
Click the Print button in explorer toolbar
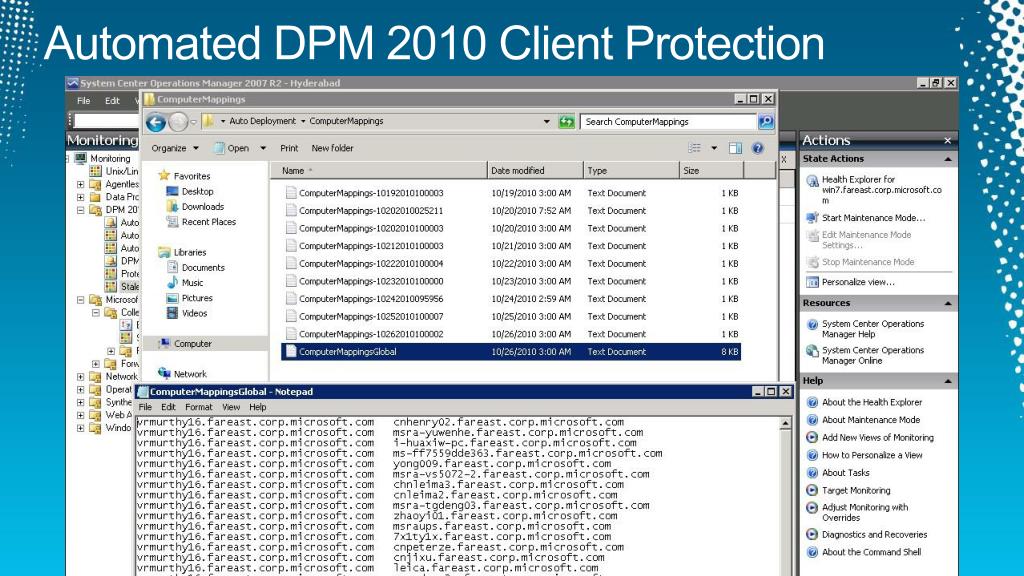pyautogui.click(x=289, y=148)
